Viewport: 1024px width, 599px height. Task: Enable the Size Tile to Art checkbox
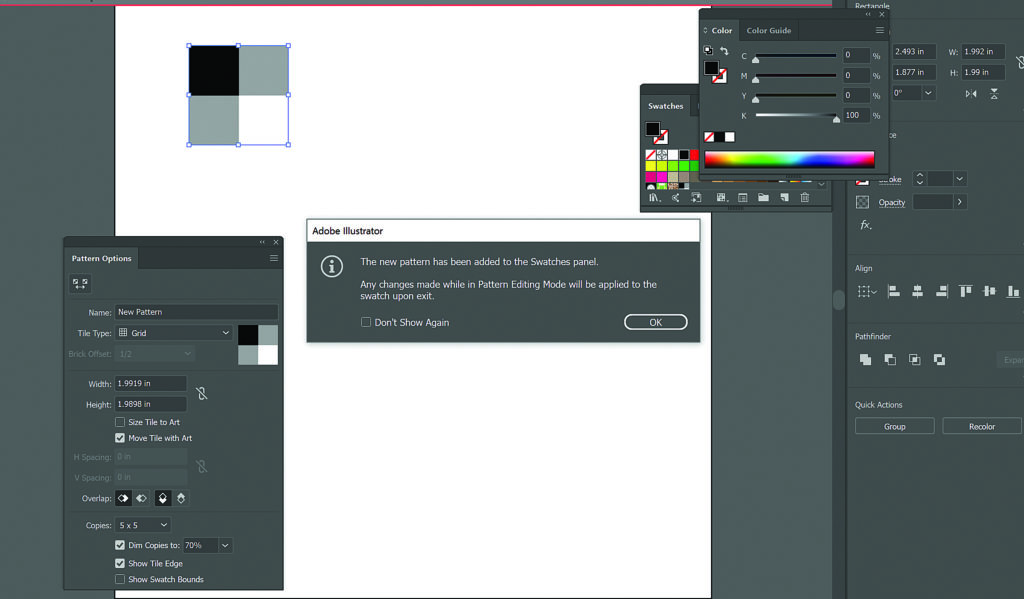(x=120, y=422)
